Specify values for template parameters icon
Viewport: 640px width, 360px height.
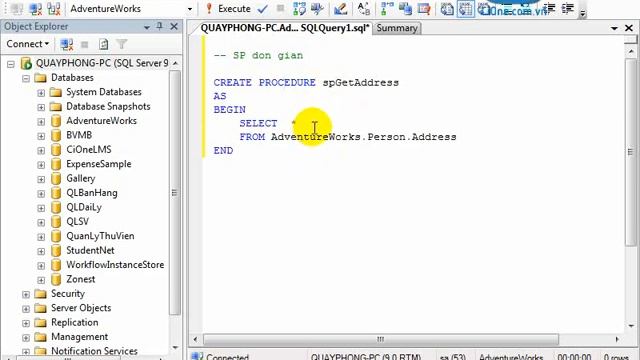363,9
